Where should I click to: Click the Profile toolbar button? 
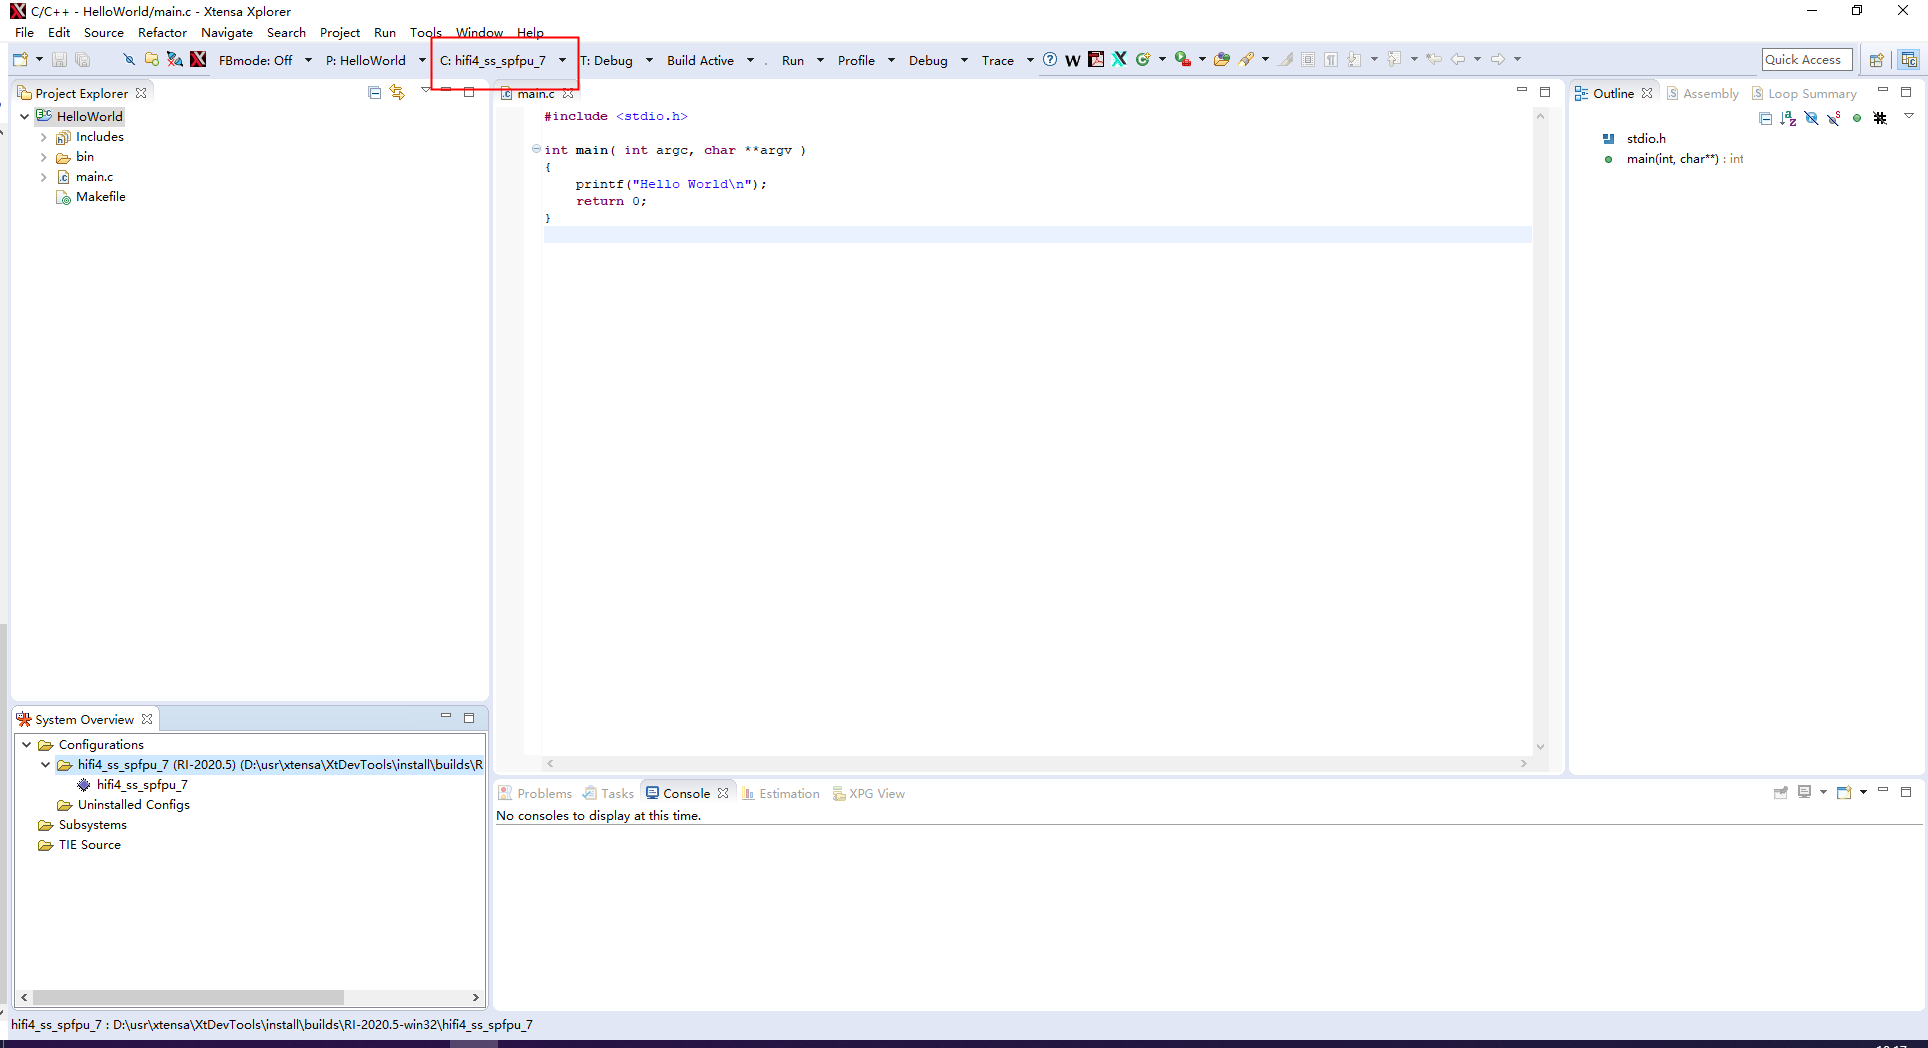click(856, 60)
